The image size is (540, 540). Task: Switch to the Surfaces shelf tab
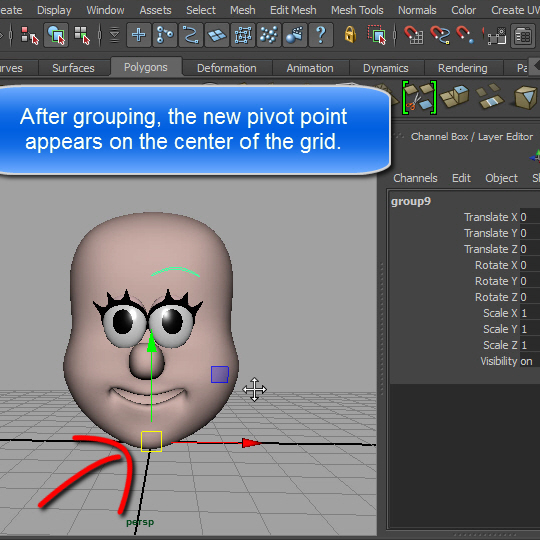point(73,68)
